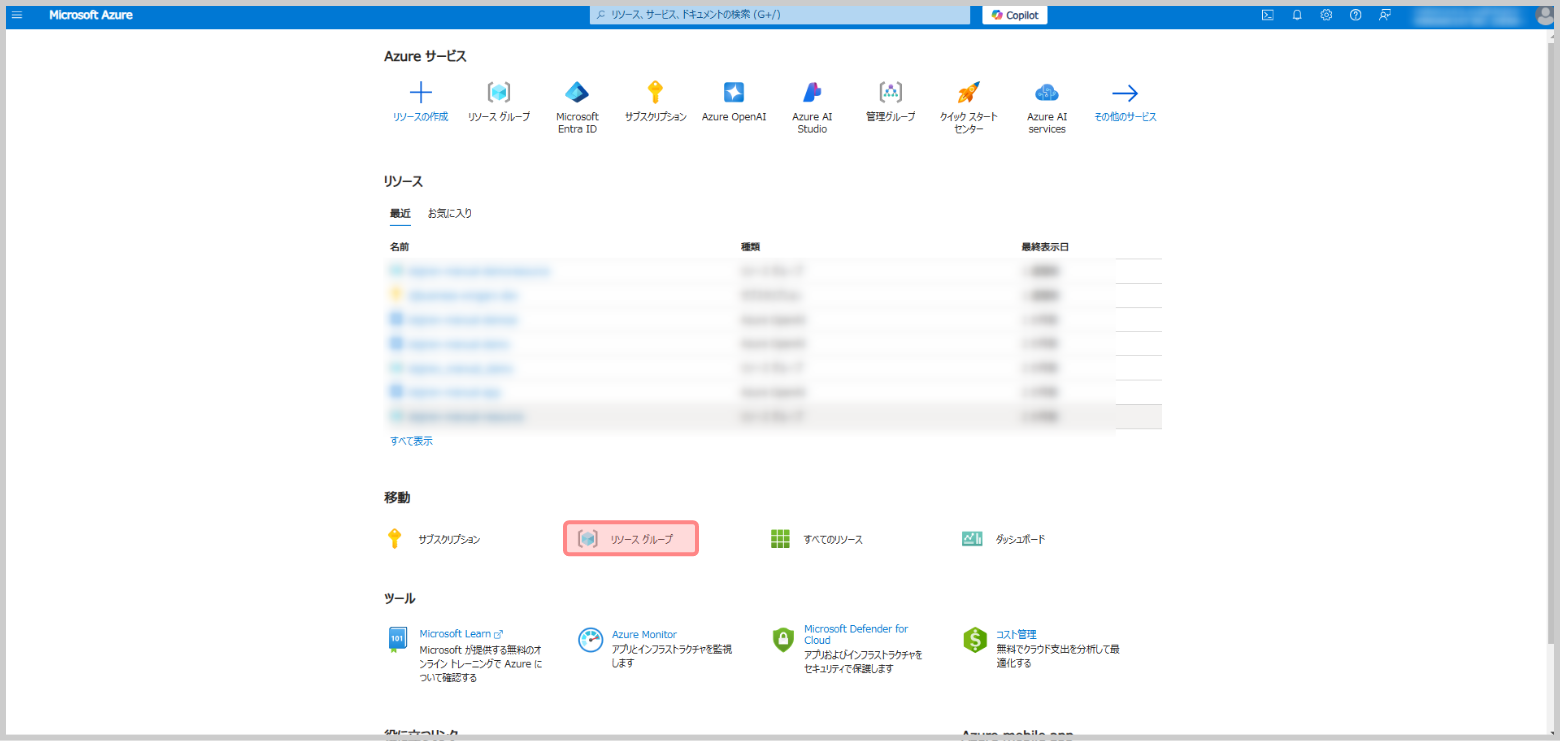Switch to the お気に入り tab
The width and height of the screenshot is (1560, 741).
pyautogui.click(x=450, y=213)
